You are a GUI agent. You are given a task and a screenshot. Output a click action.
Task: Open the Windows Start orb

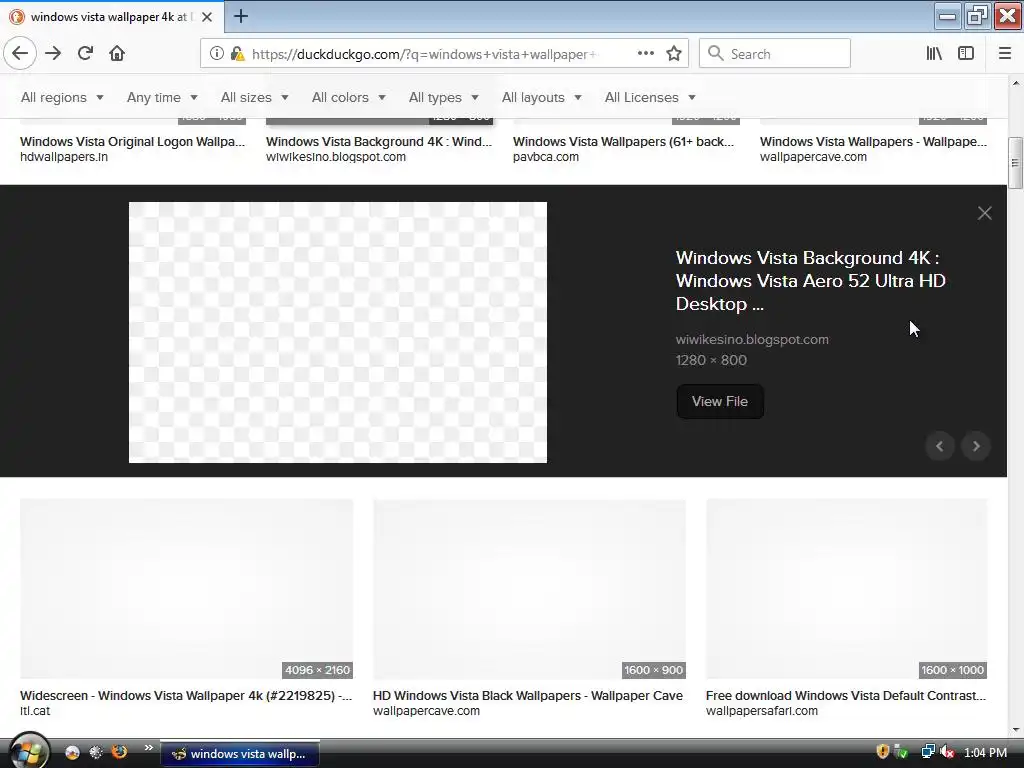tap(27, 751)
